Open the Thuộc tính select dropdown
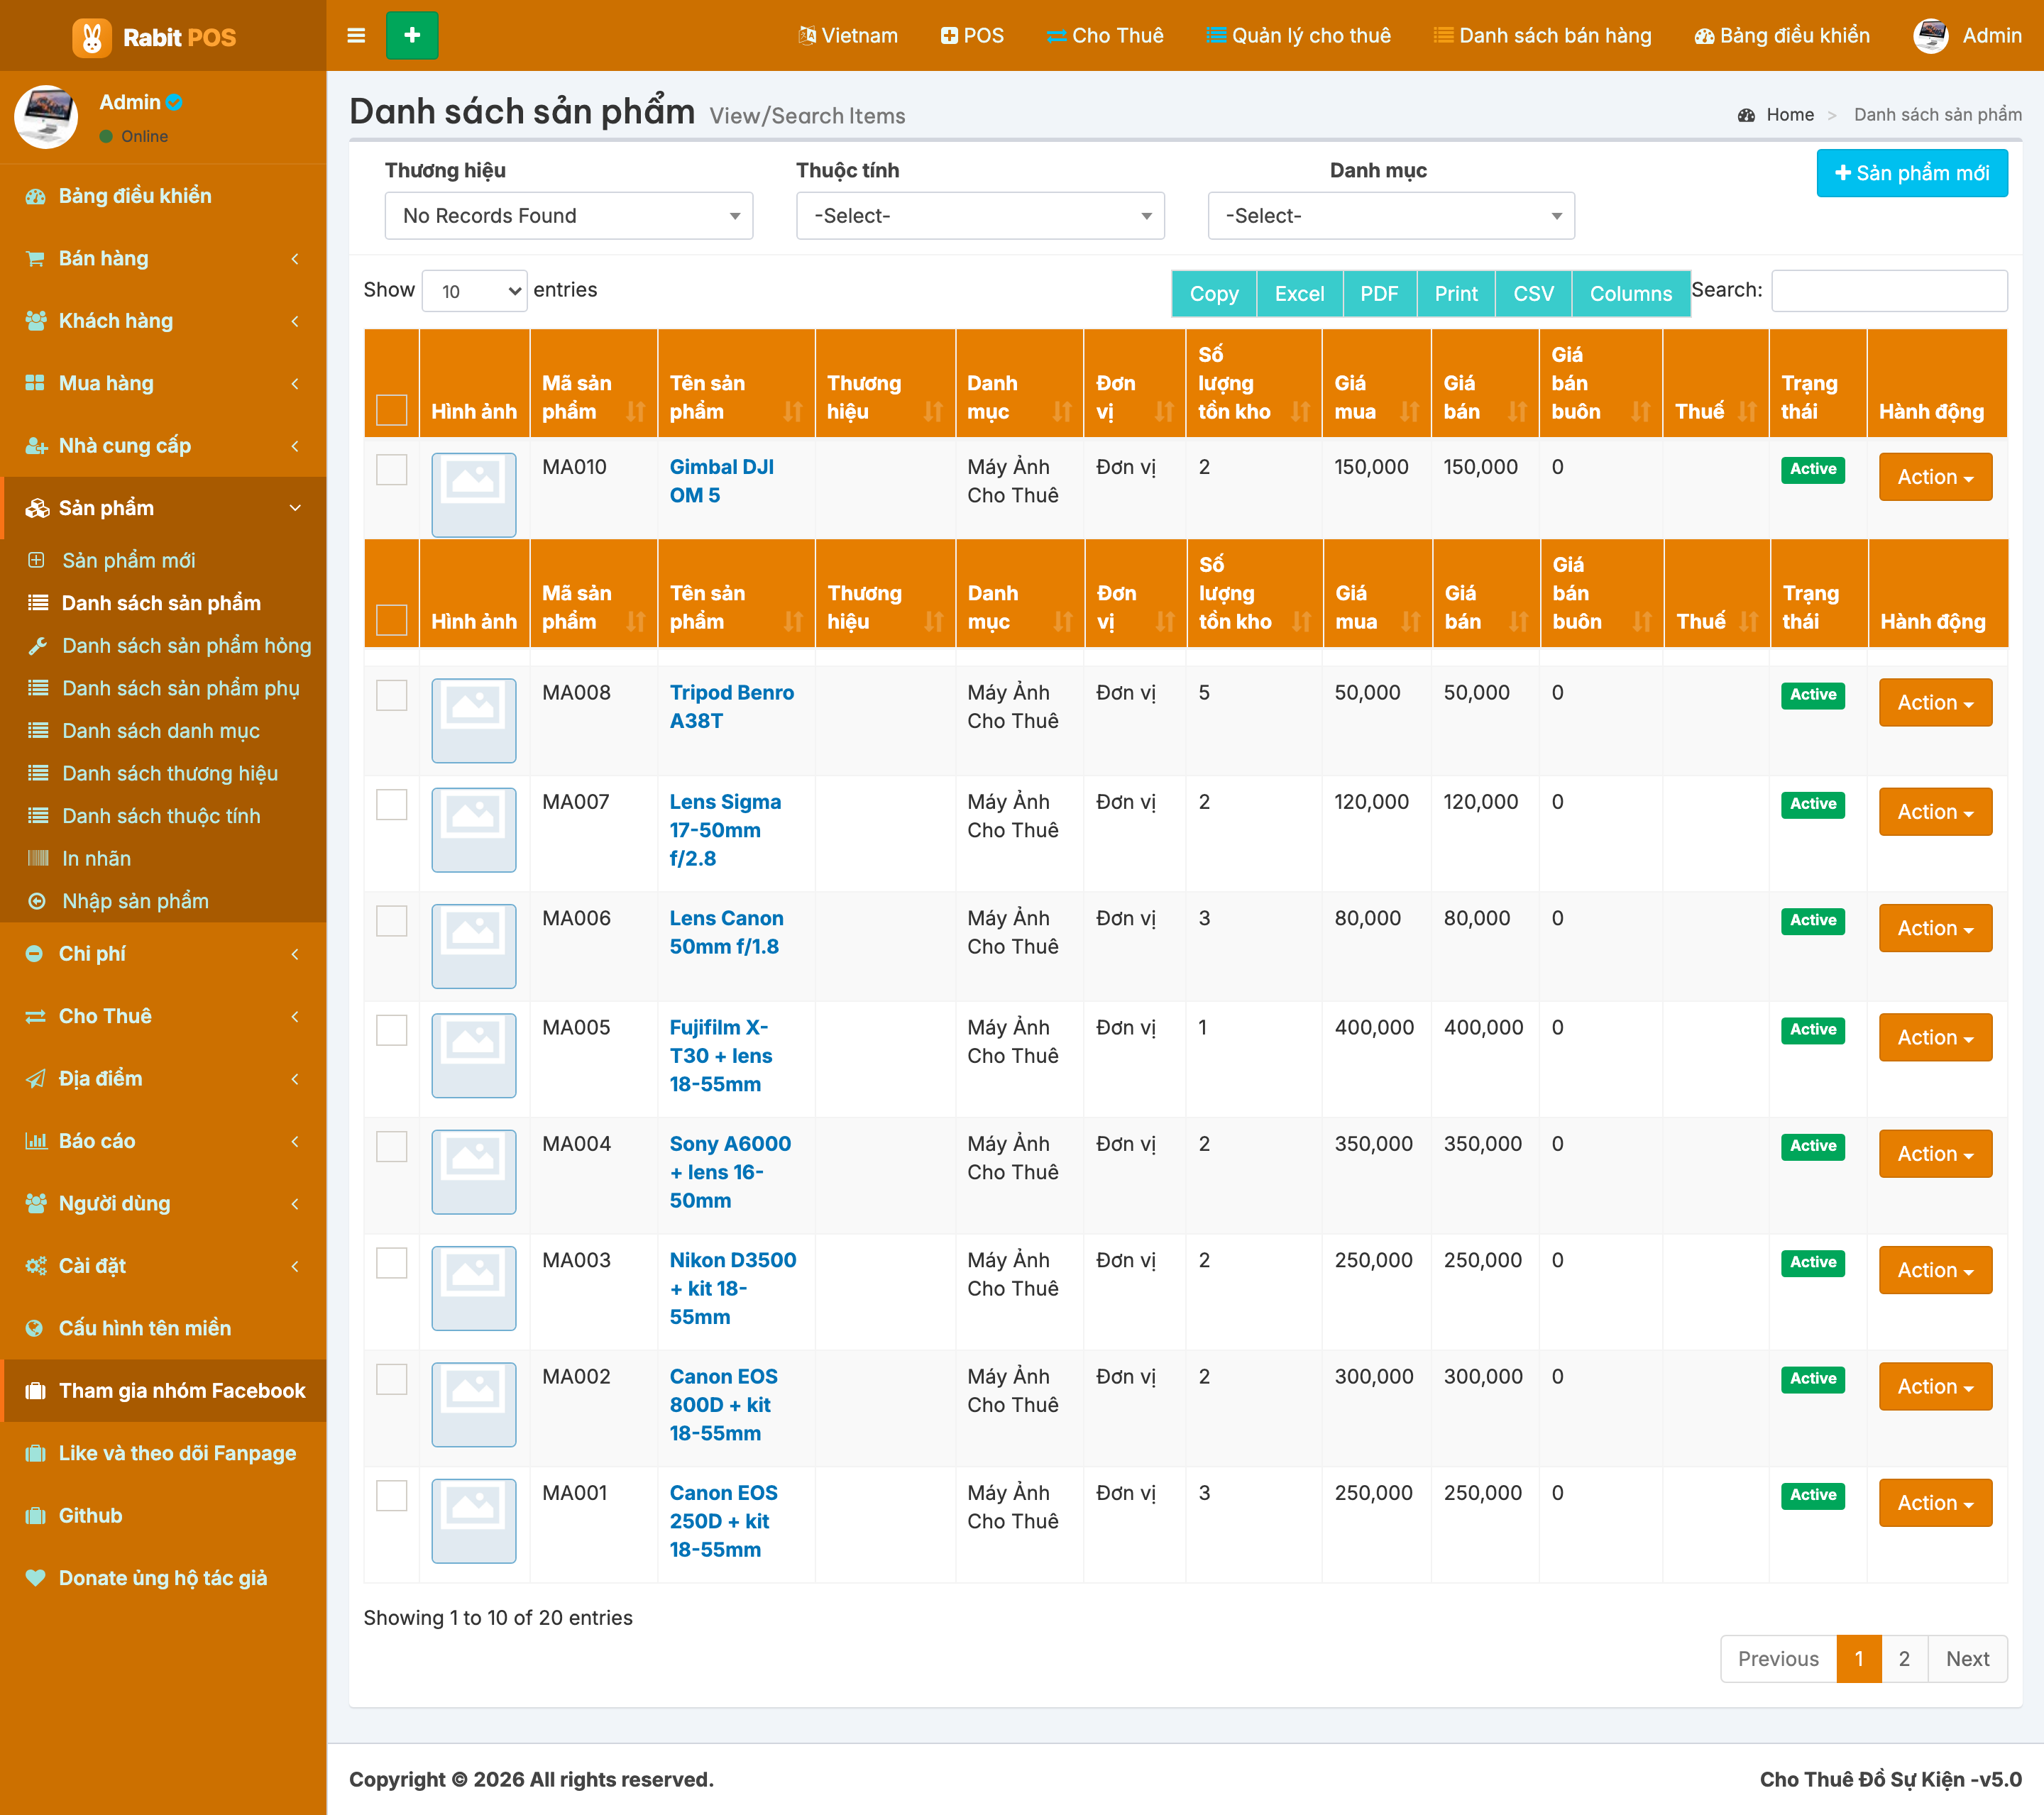 pyautogui.click(x=980, y=216)
